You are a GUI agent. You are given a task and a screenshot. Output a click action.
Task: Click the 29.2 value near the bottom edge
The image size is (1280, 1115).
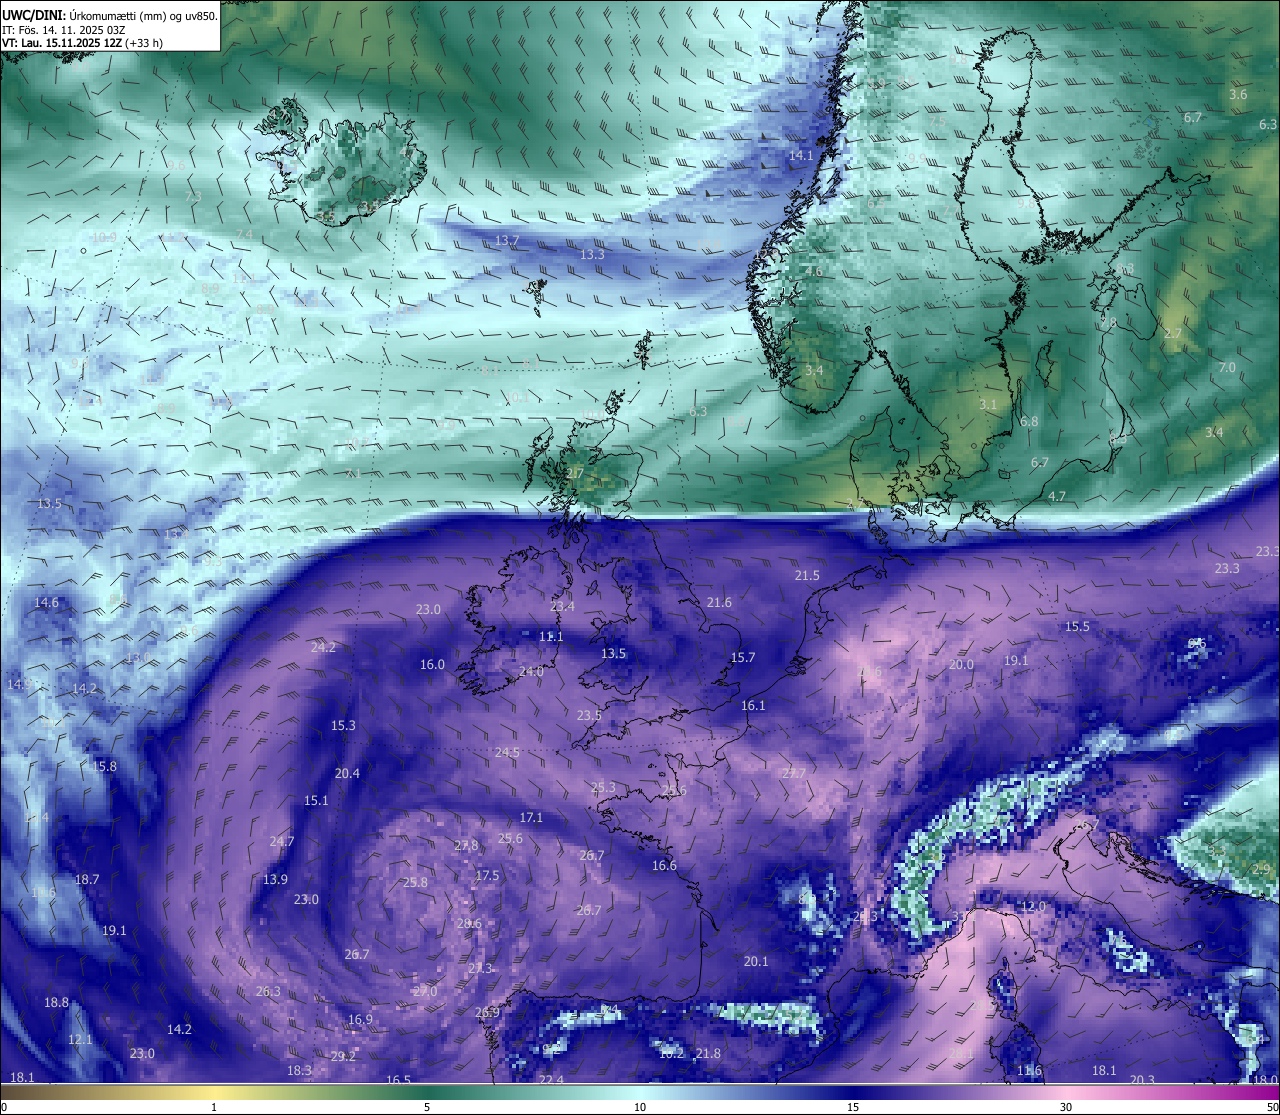pos(343,1057)
